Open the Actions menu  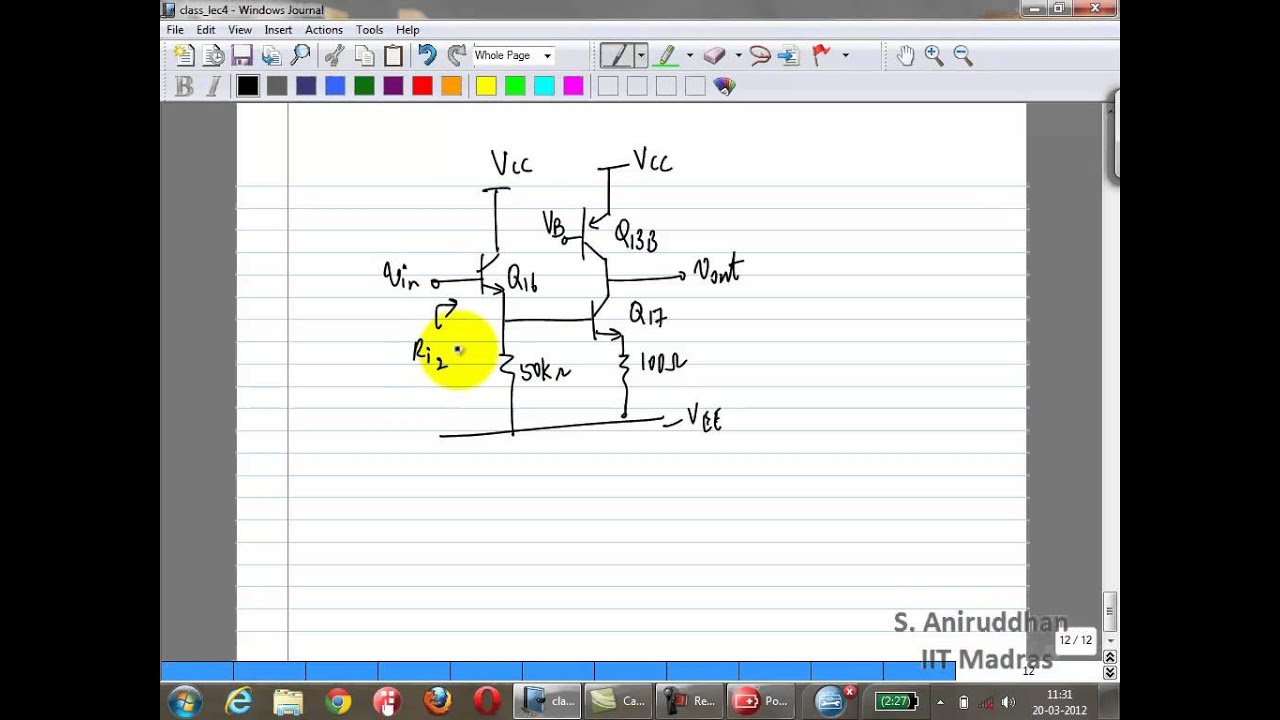tap(324, 30)
